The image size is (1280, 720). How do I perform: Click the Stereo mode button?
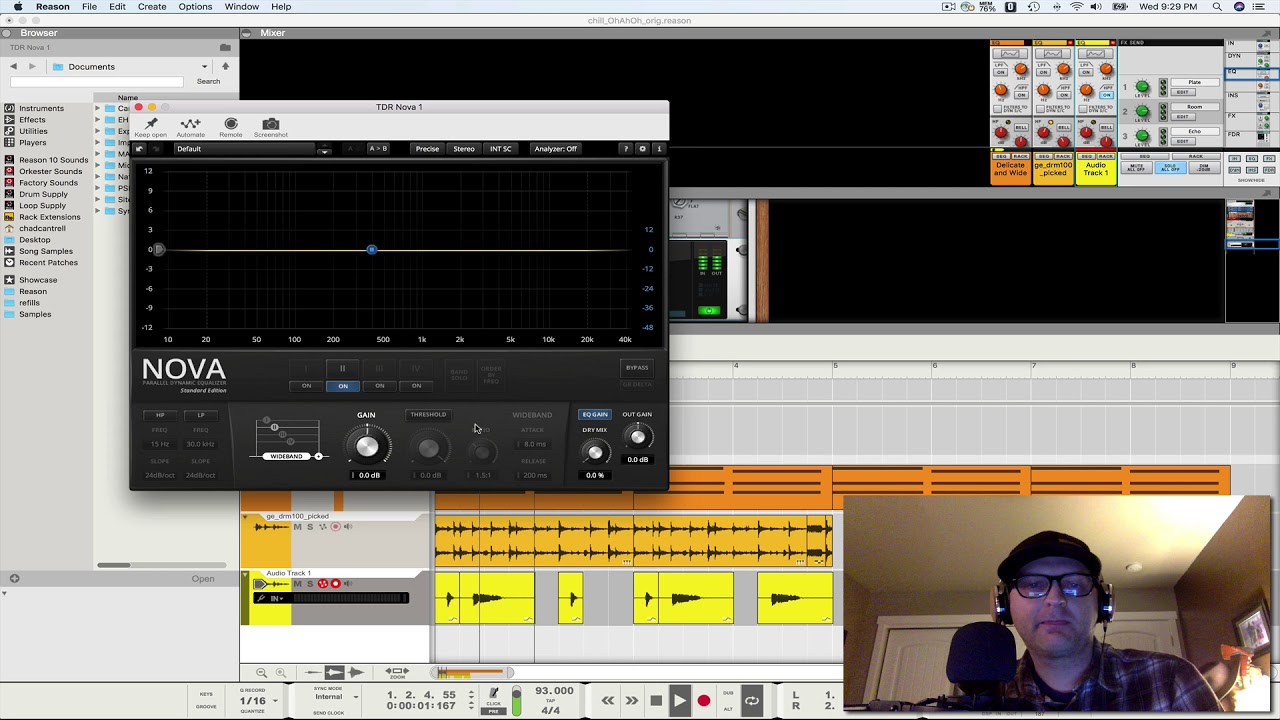[464, 149]
